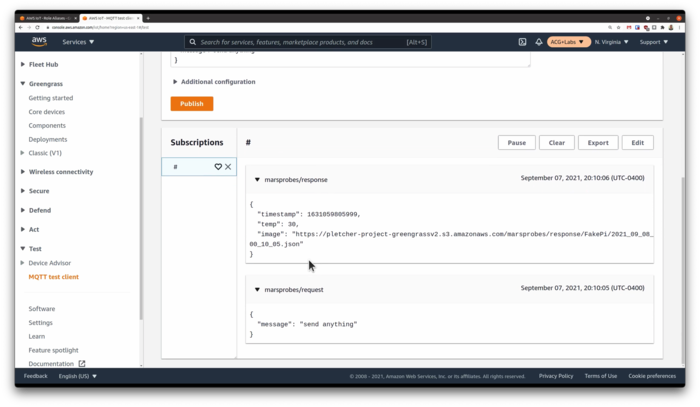Click the sidebar vertical scrollbar
Screen dimensions: 700x407
[142, 219]
